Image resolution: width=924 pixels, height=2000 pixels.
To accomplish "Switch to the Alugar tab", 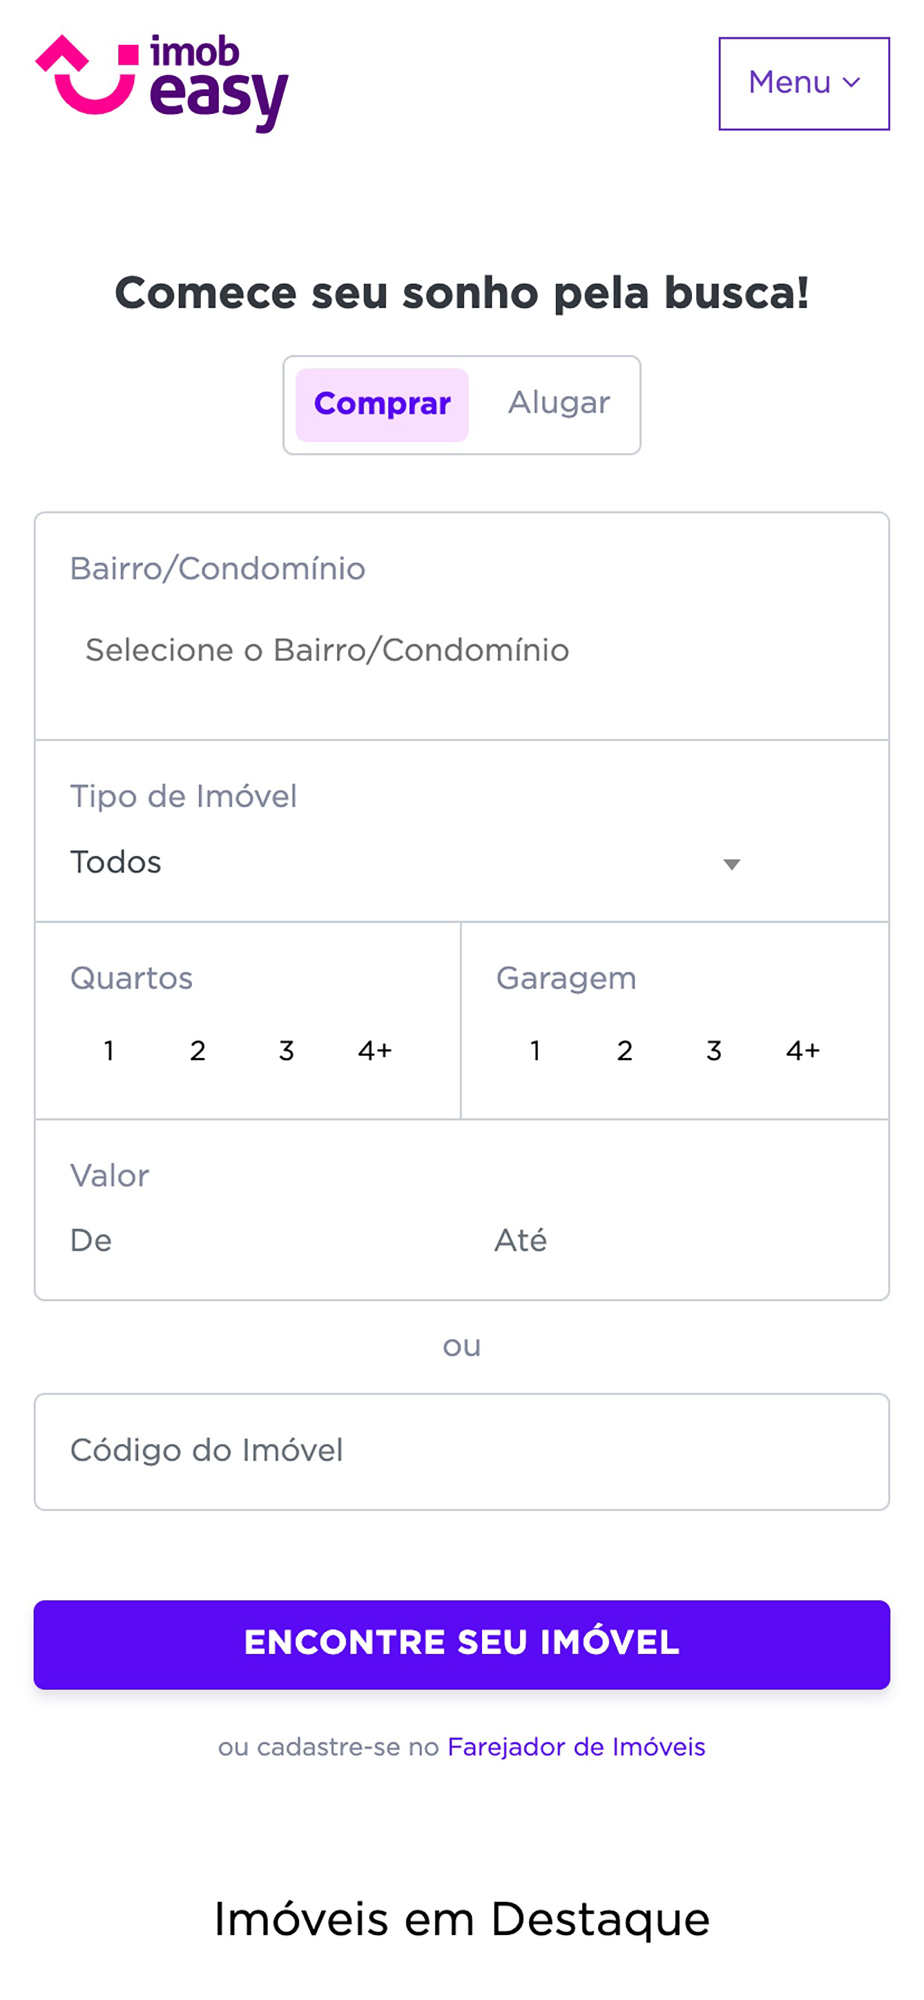I will (558, 403).
